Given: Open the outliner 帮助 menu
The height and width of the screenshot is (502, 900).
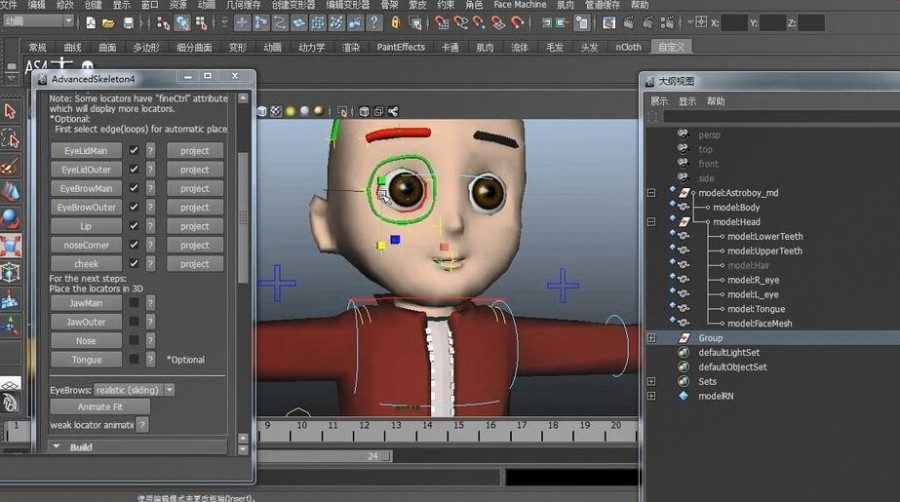Looking at the screenshot, I should [716, 101].
